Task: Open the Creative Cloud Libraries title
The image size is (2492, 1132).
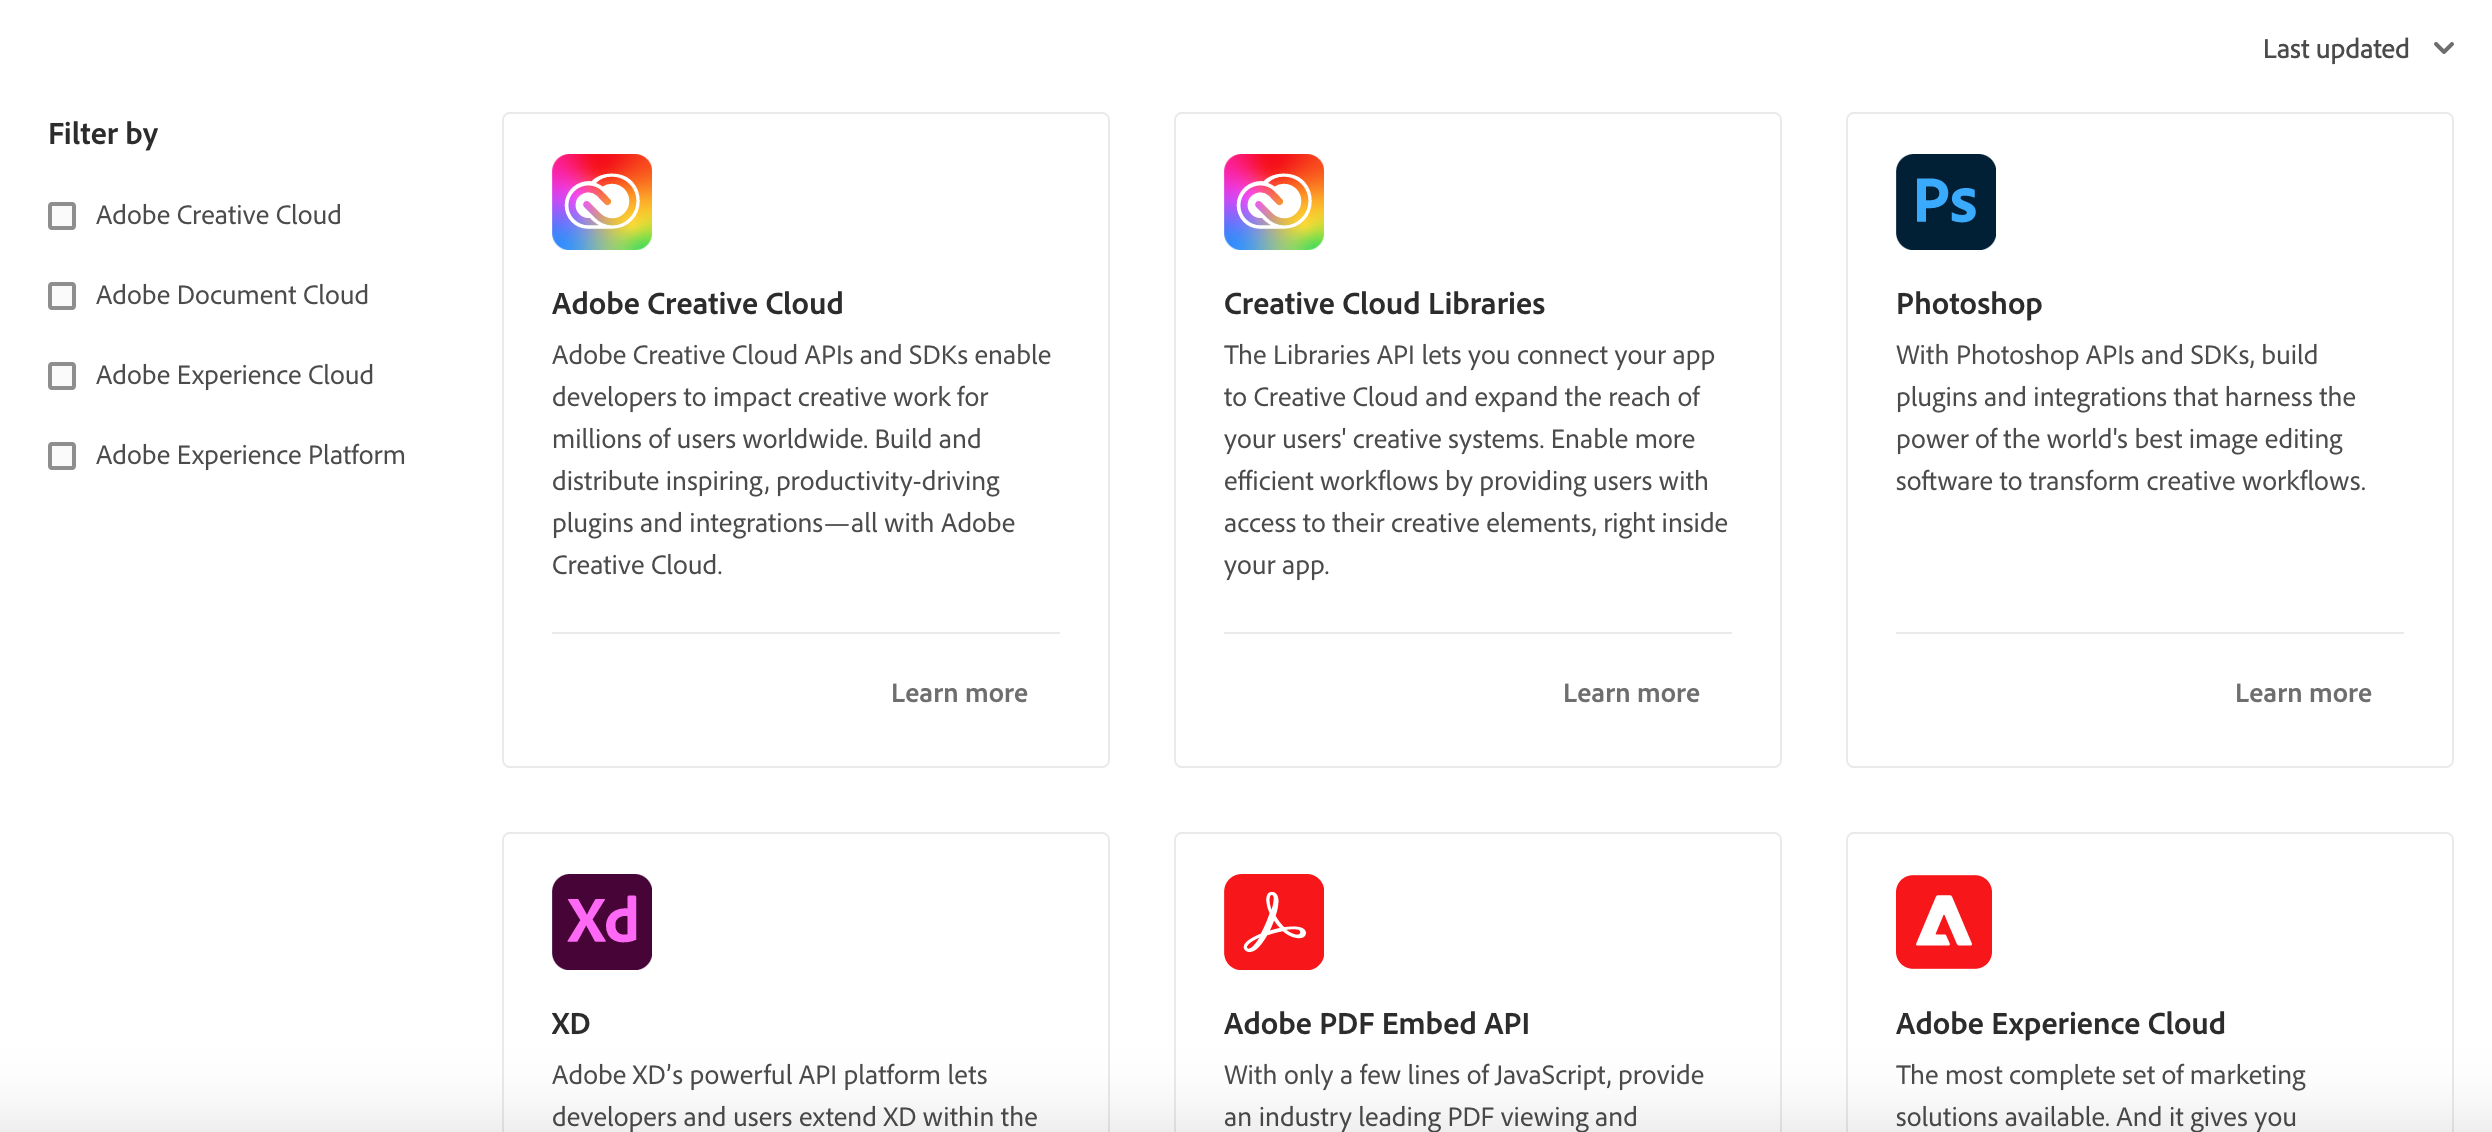Action: click(x=1383, y=303)
